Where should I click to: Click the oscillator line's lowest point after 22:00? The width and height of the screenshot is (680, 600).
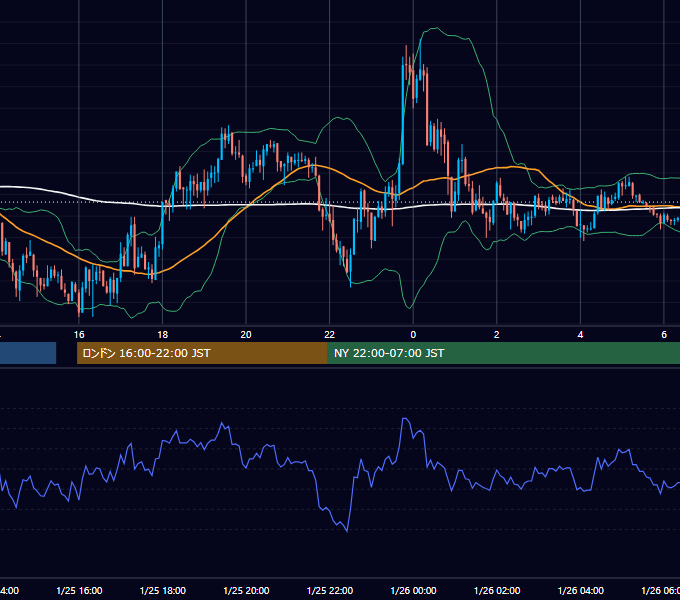tap(347, 531)
